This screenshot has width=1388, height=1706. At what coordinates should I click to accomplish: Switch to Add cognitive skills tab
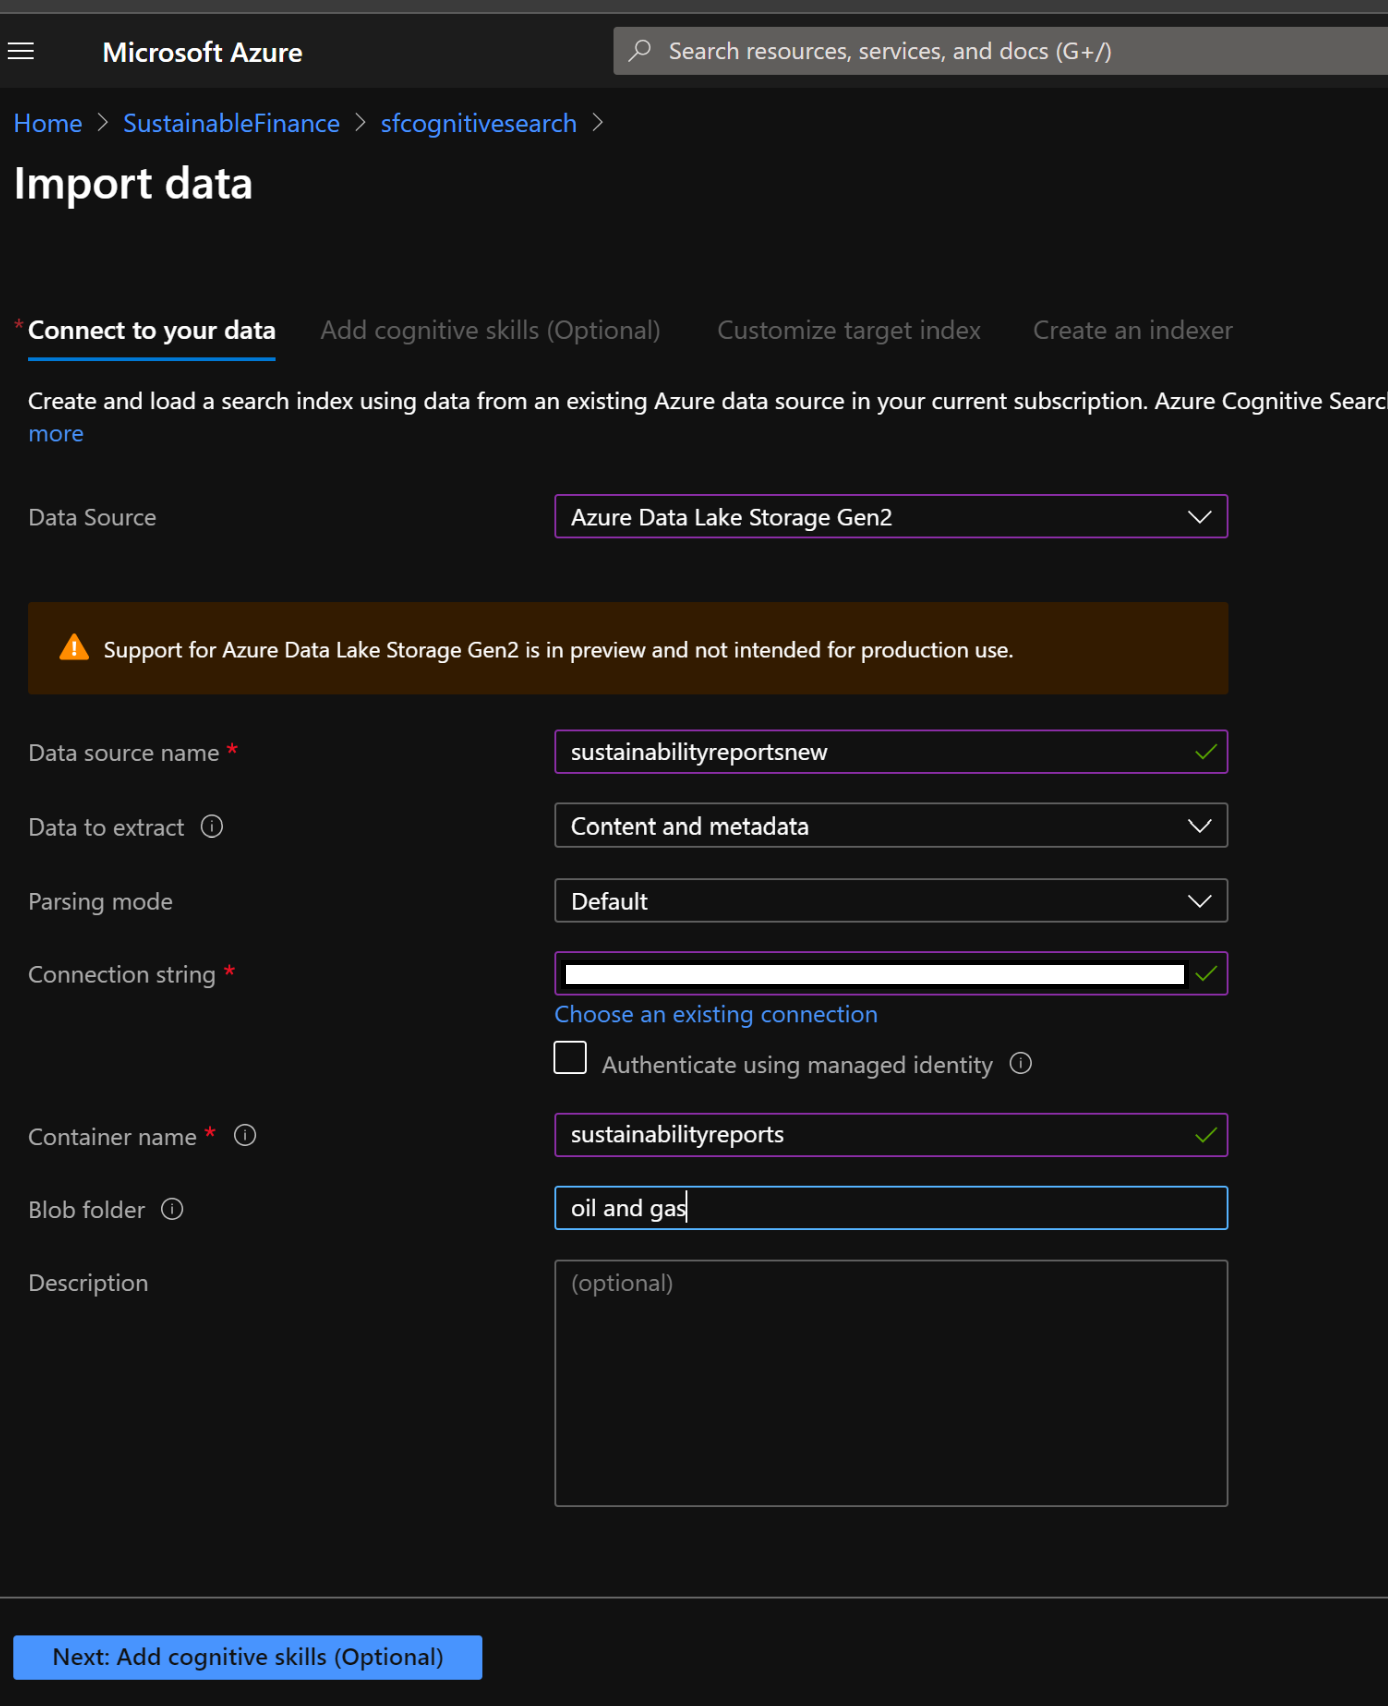pos(490,331)
